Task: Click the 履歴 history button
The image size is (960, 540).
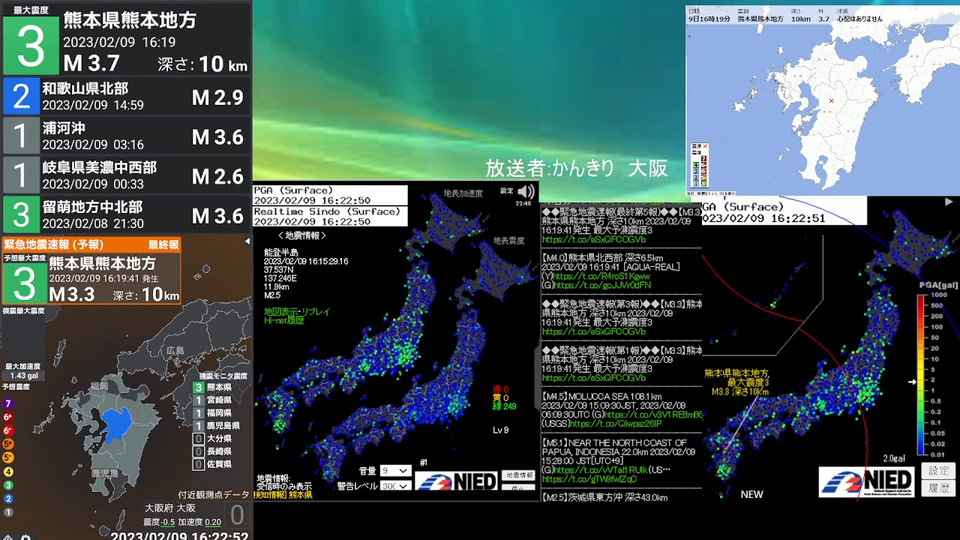Action: pos(938,488)
